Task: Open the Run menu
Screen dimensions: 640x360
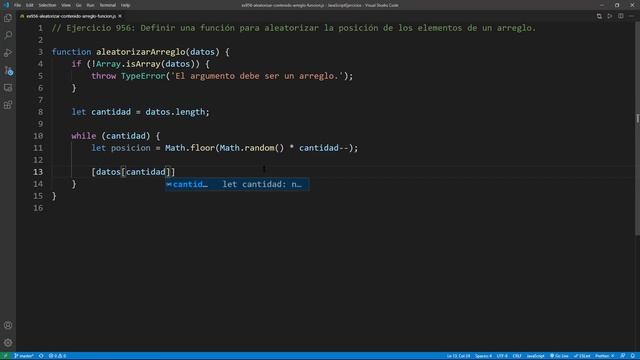Action: point(90,5)
